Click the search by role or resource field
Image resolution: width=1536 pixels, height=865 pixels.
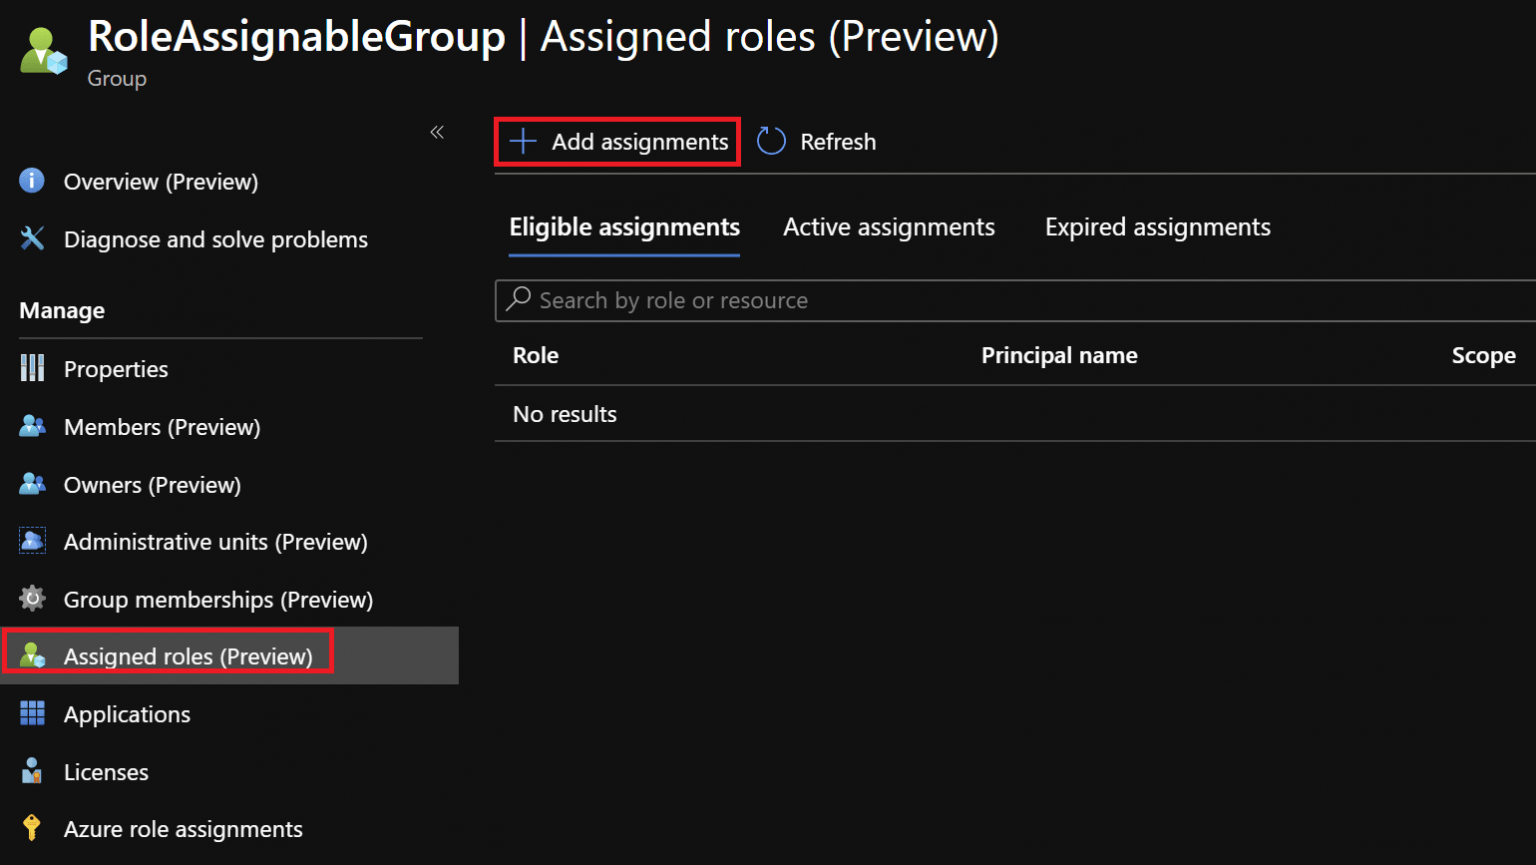point(900,300)
